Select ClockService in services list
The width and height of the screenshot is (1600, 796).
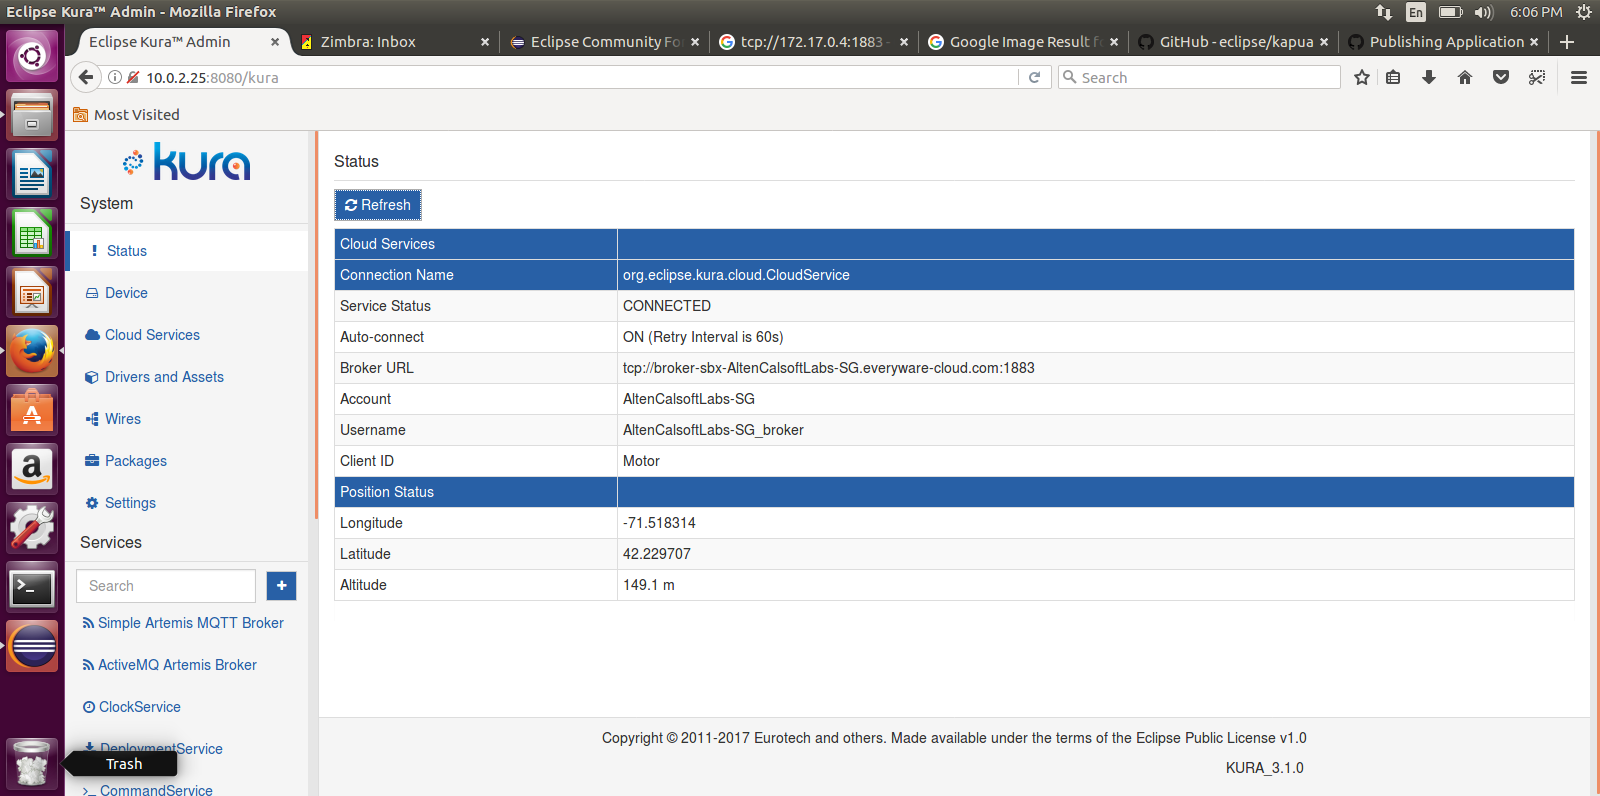132,707
